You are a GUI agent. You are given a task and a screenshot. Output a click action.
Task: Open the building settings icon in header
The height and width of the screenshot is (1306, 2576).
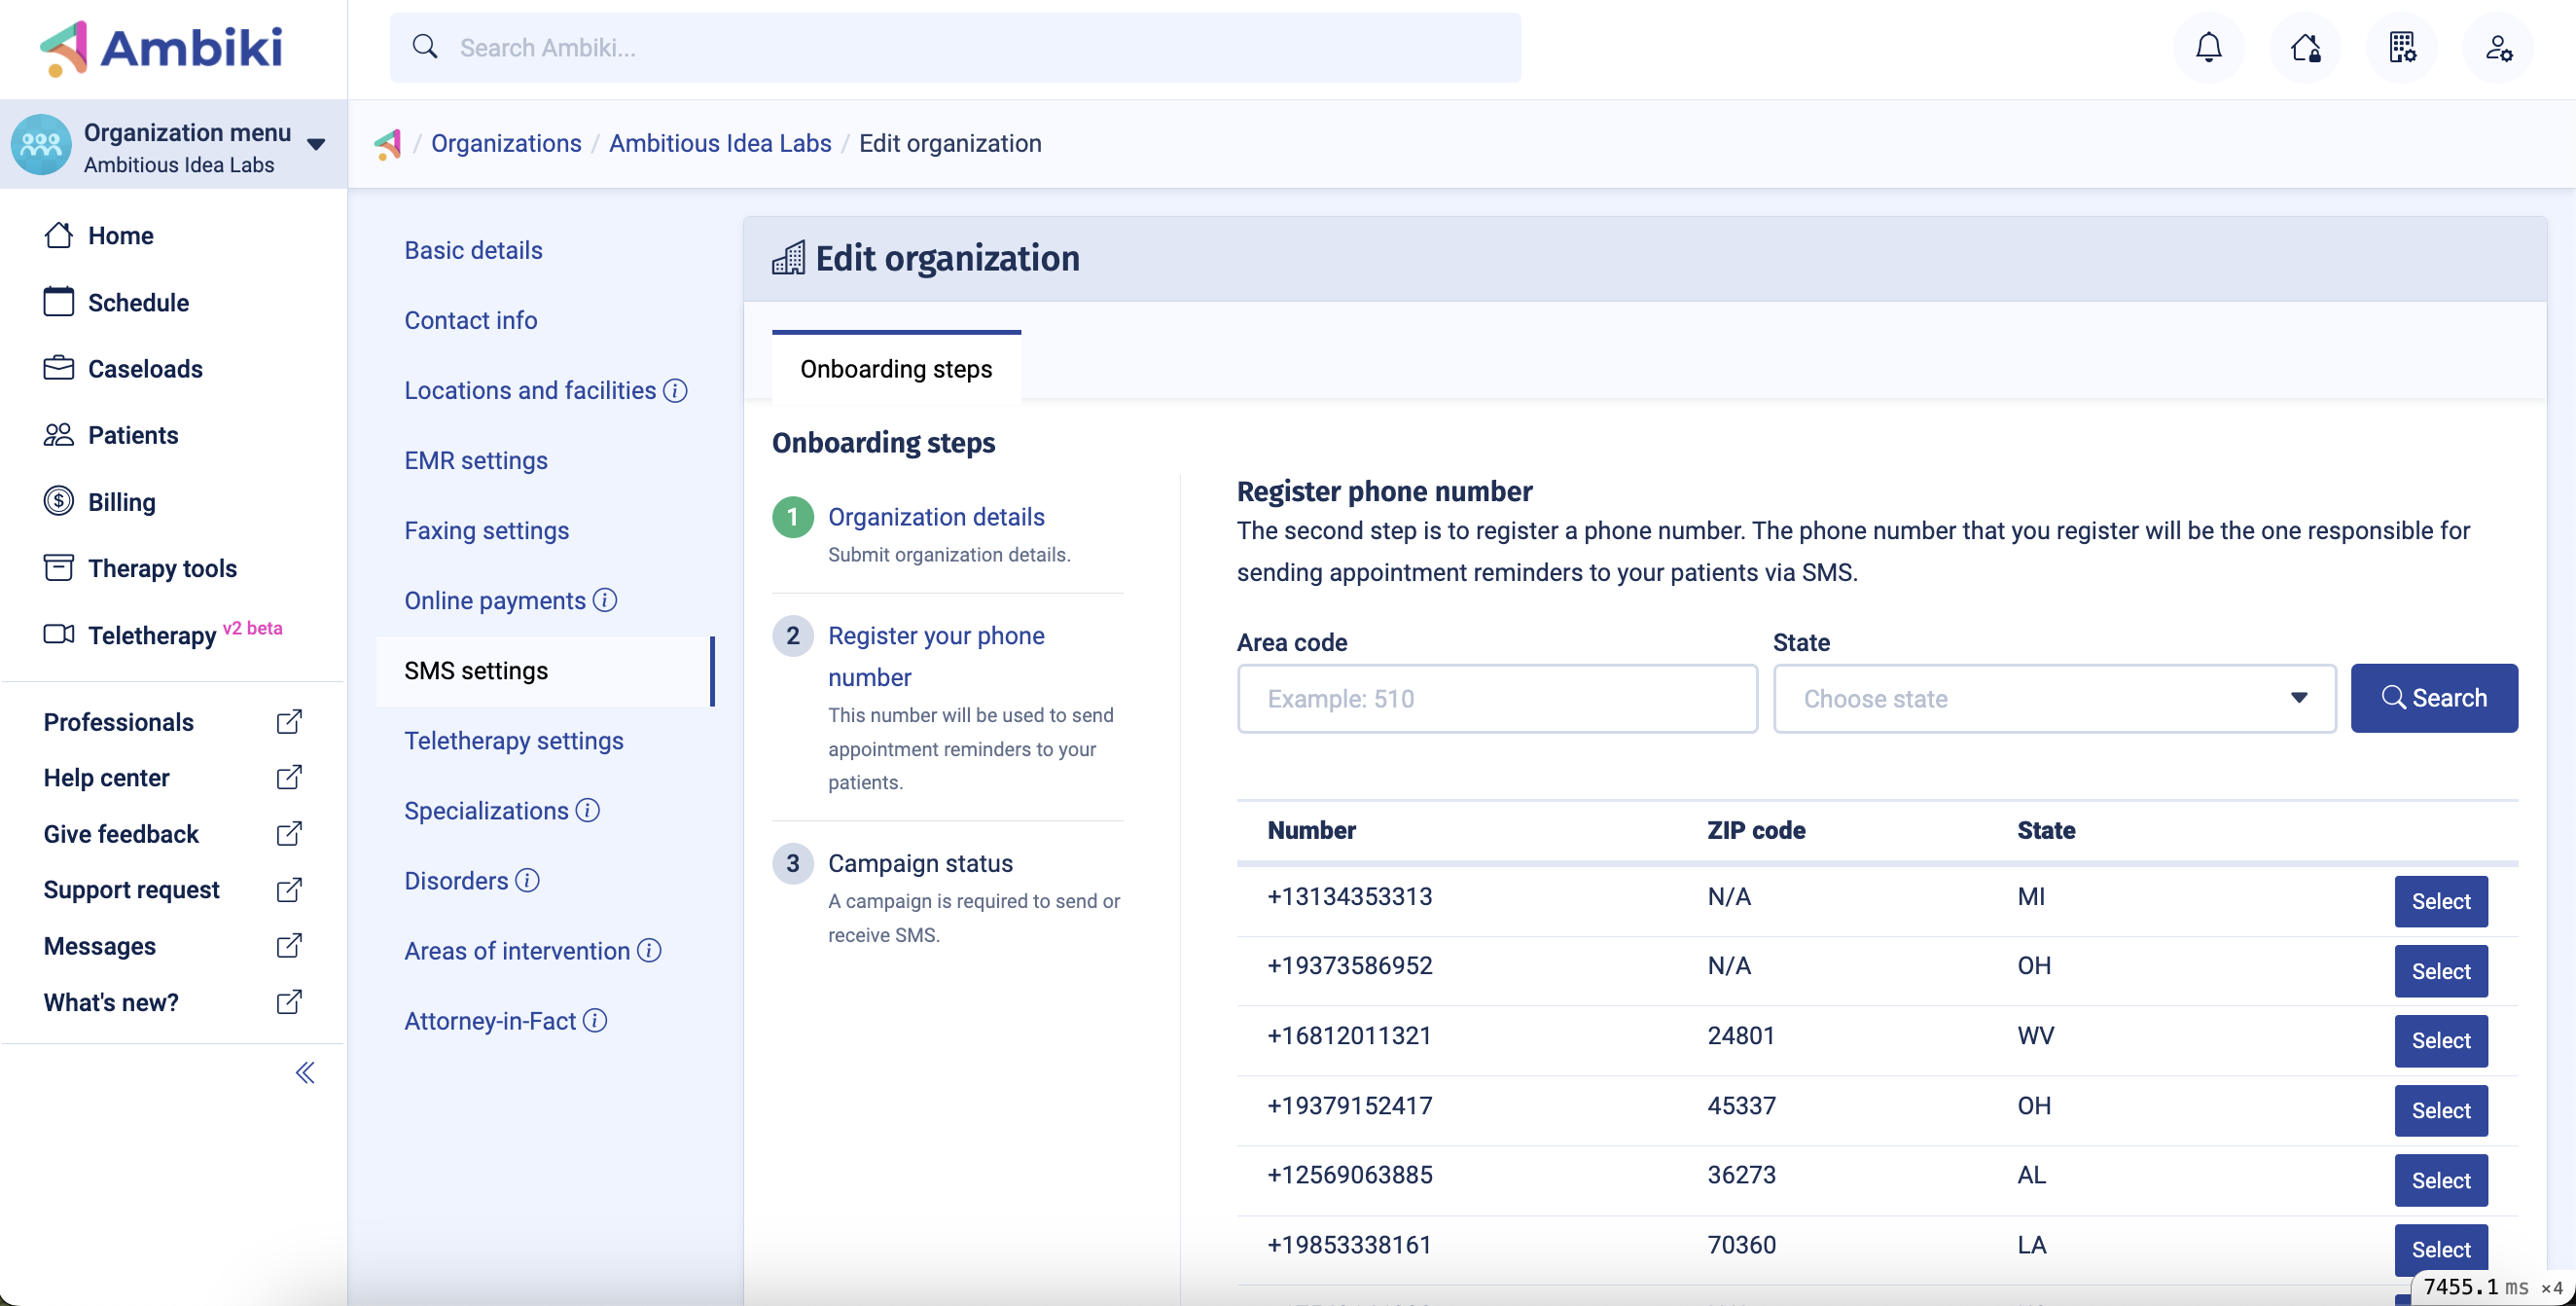[2402, 47]
